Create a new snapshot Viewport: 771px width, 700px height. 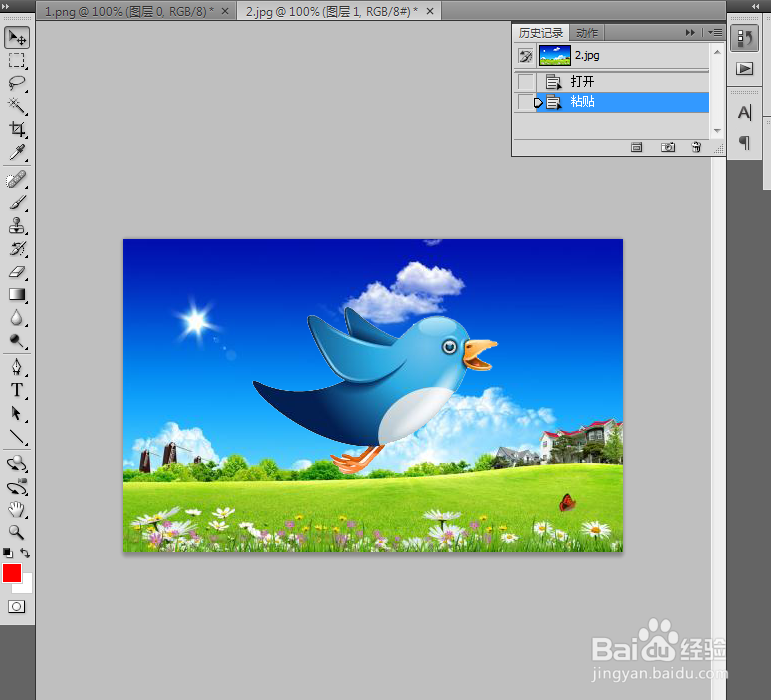point(667,147)
